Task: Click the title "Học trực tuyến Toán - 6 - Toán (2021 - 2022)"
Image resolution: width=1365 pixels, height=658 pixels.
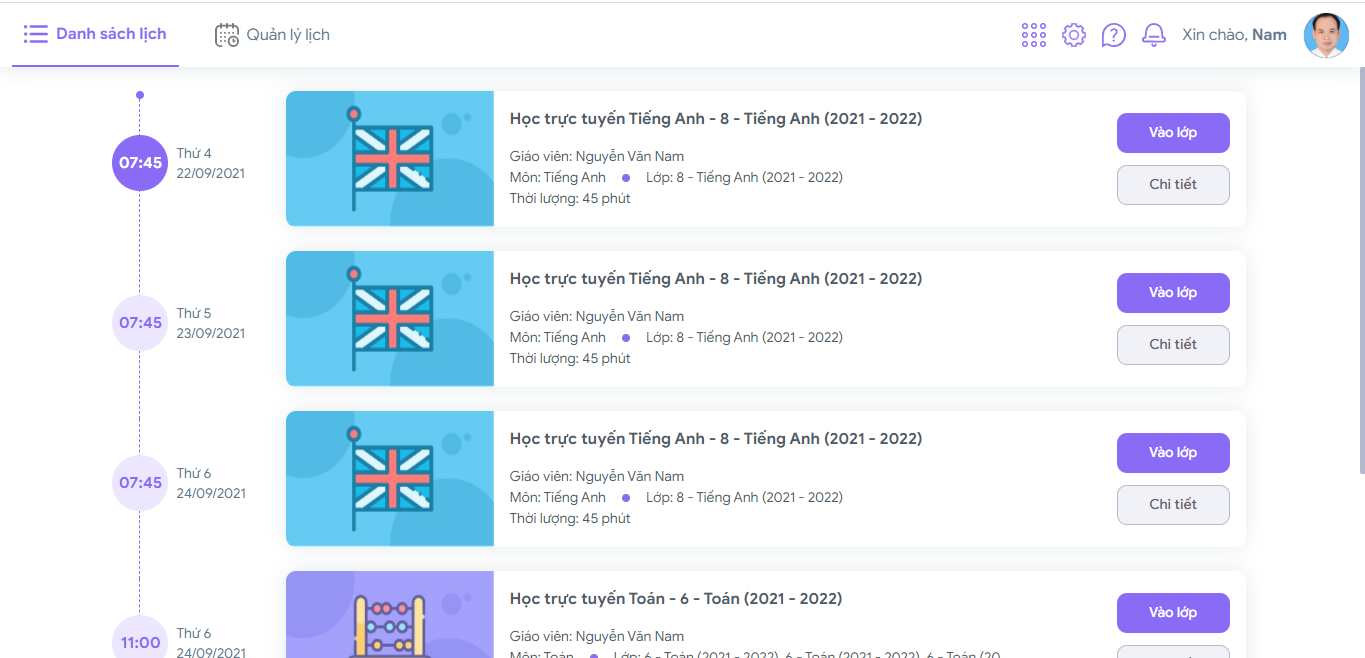Action: click(676, 599)
